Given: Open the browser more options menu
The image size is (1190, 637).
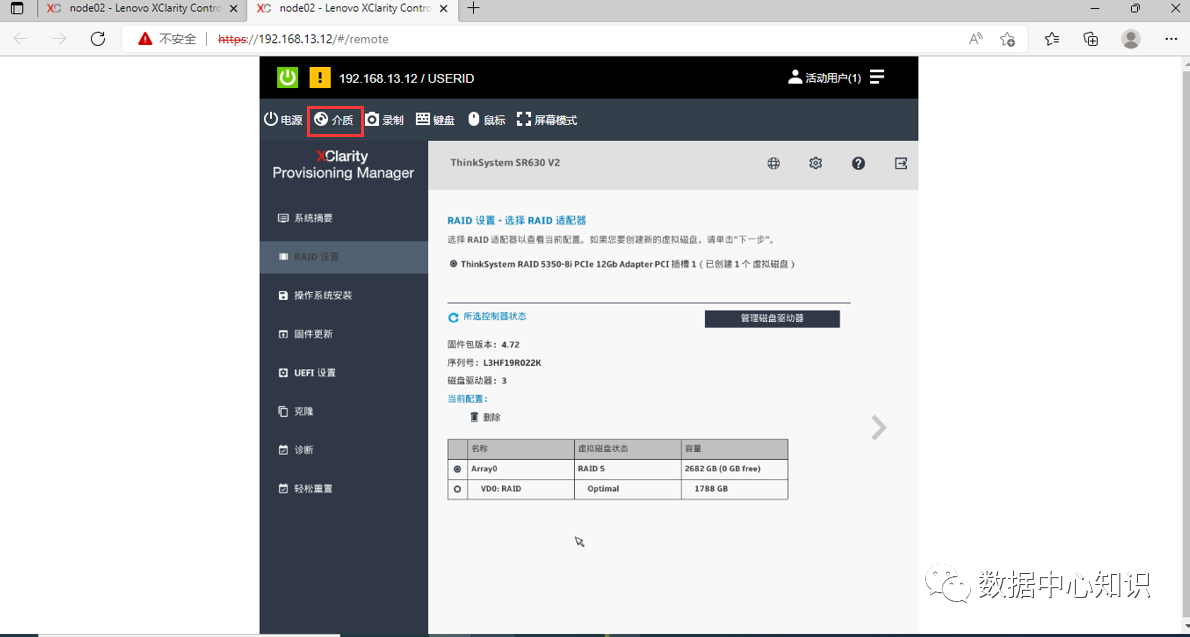Looking at the screenshot, I should pos(1171,39).
